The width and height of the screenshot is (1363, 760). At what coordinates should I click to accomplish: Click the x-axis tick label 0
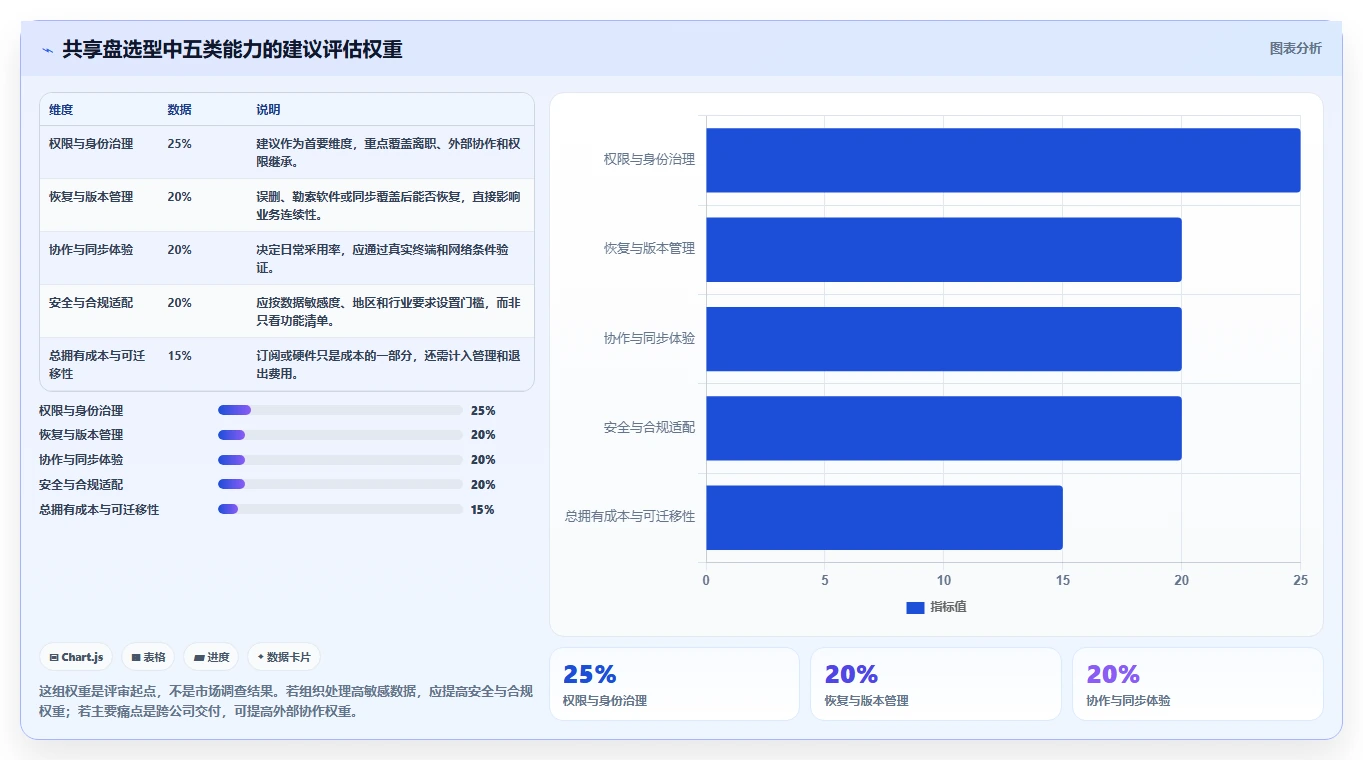point(706,580)
